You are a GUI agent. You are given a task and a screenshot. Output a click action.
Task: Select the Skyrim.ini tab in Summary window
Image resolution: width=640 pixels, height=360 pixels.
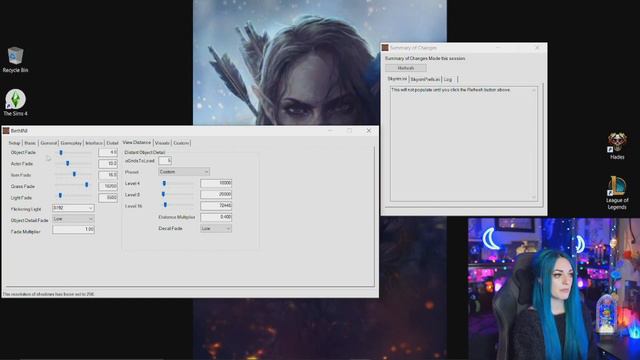click(x=397, y=78)
